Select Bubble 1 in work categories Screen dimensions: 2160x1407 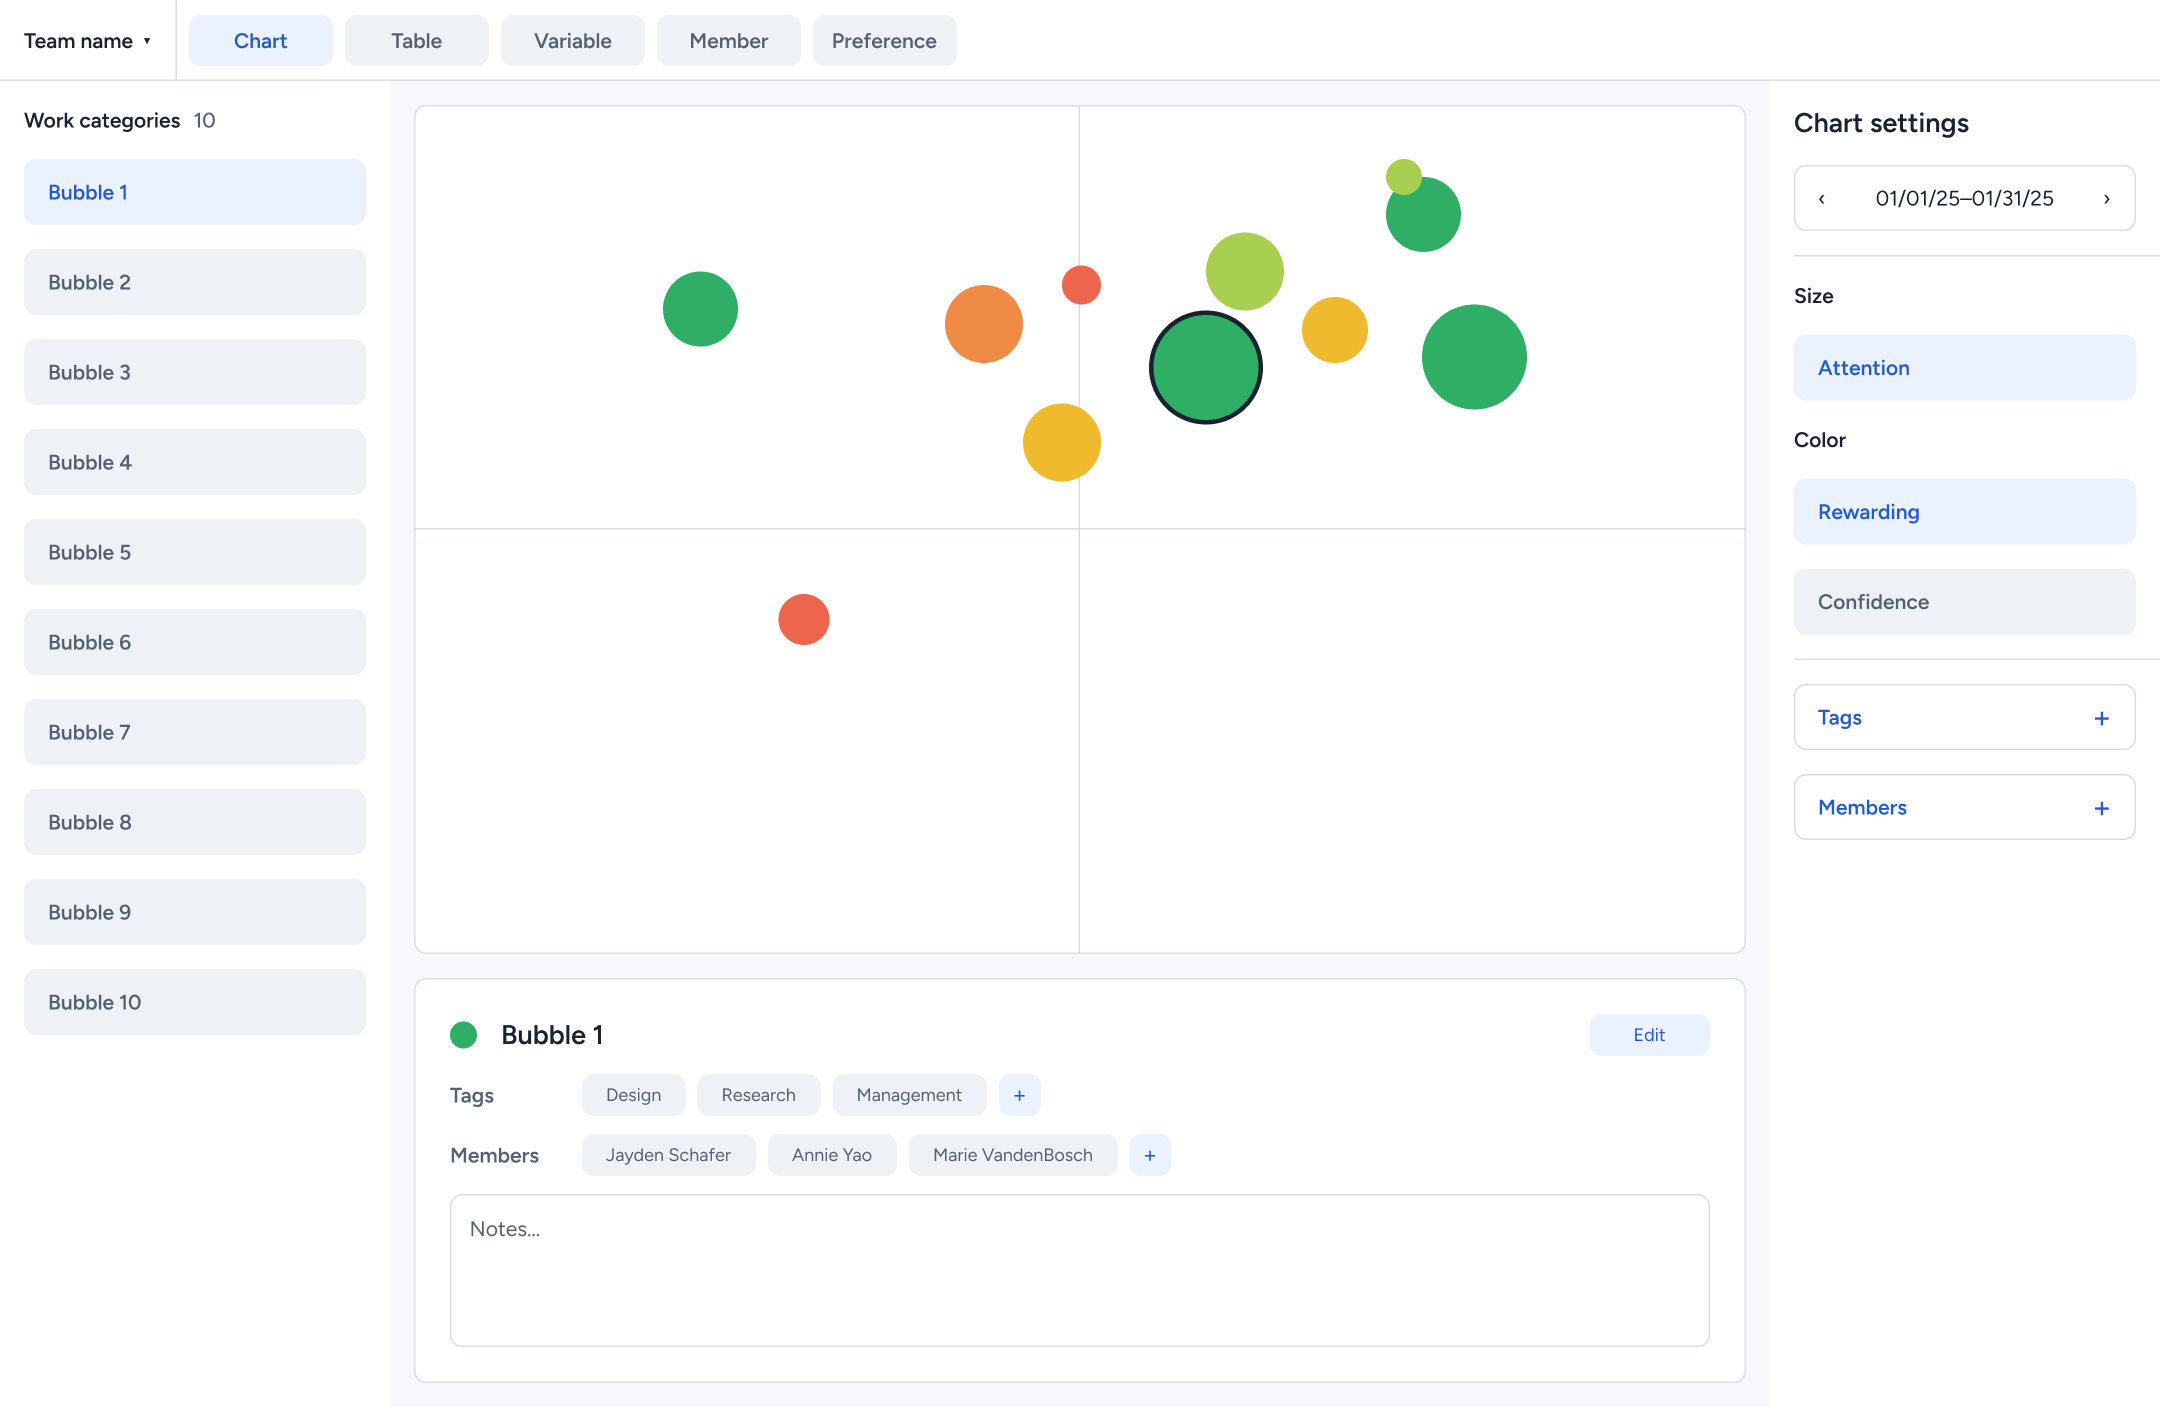coord(195,192)
